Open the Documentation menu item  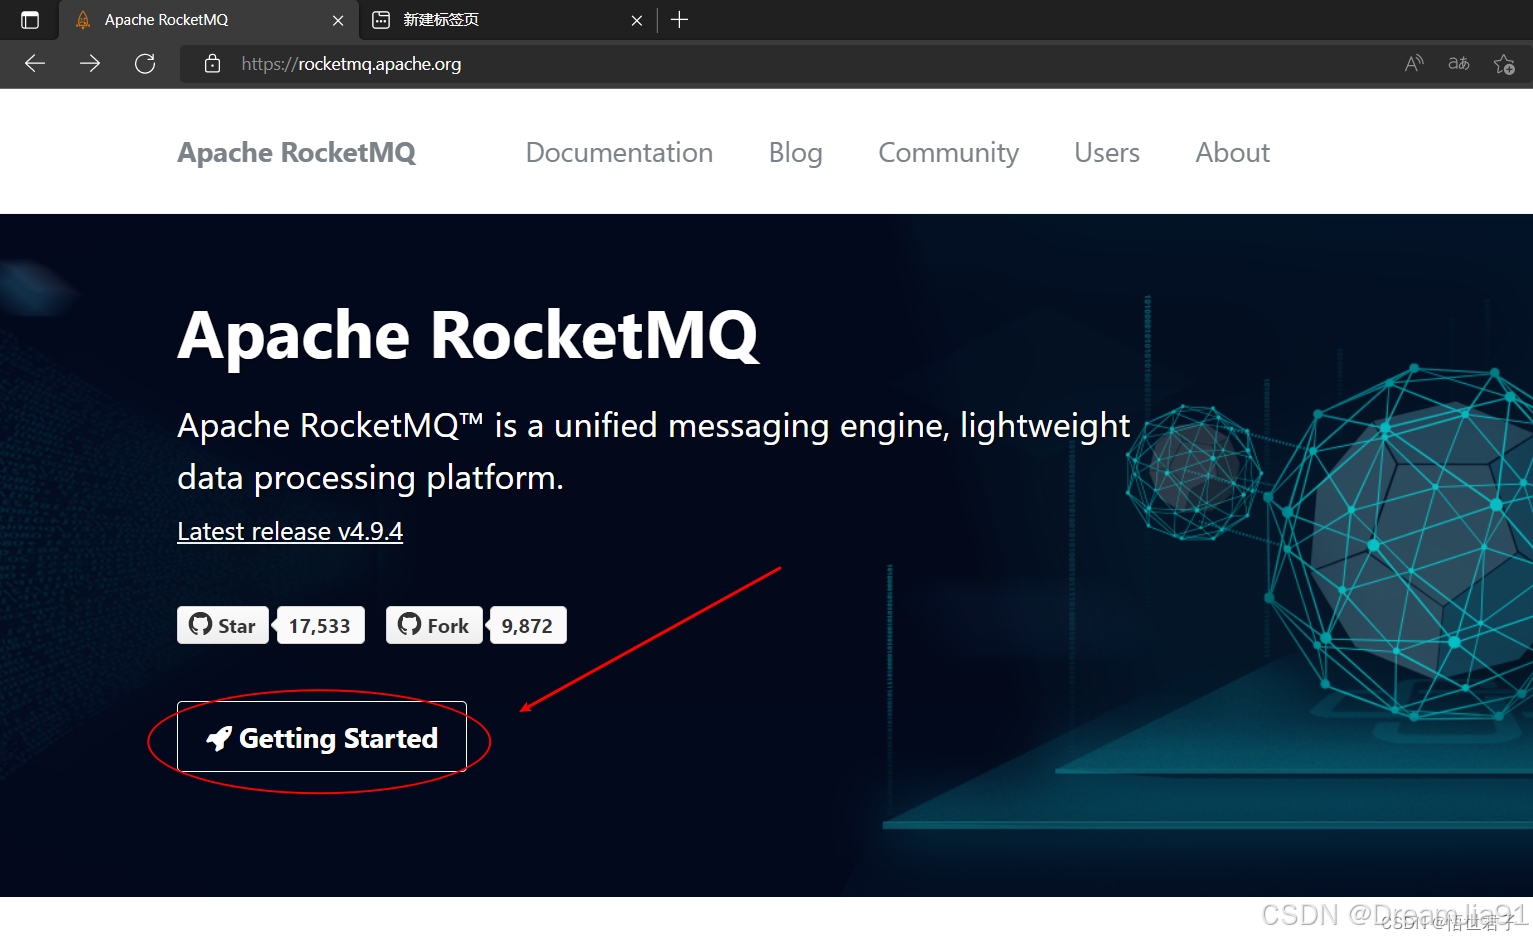tap(619, 152)
